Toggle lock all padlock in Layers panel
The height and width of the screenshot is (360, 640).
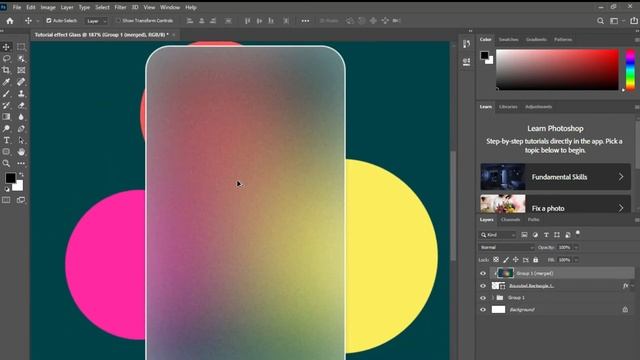tap(536, 260)
